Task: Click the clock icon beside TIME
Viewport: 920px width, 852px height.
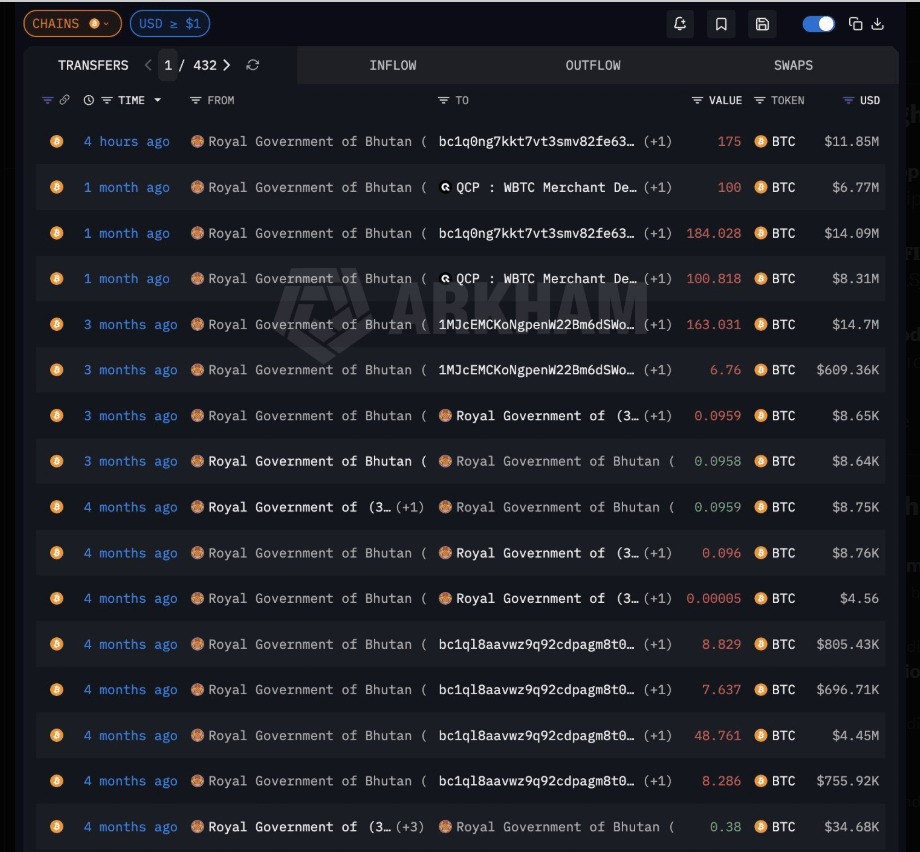Action: point(89,100)
